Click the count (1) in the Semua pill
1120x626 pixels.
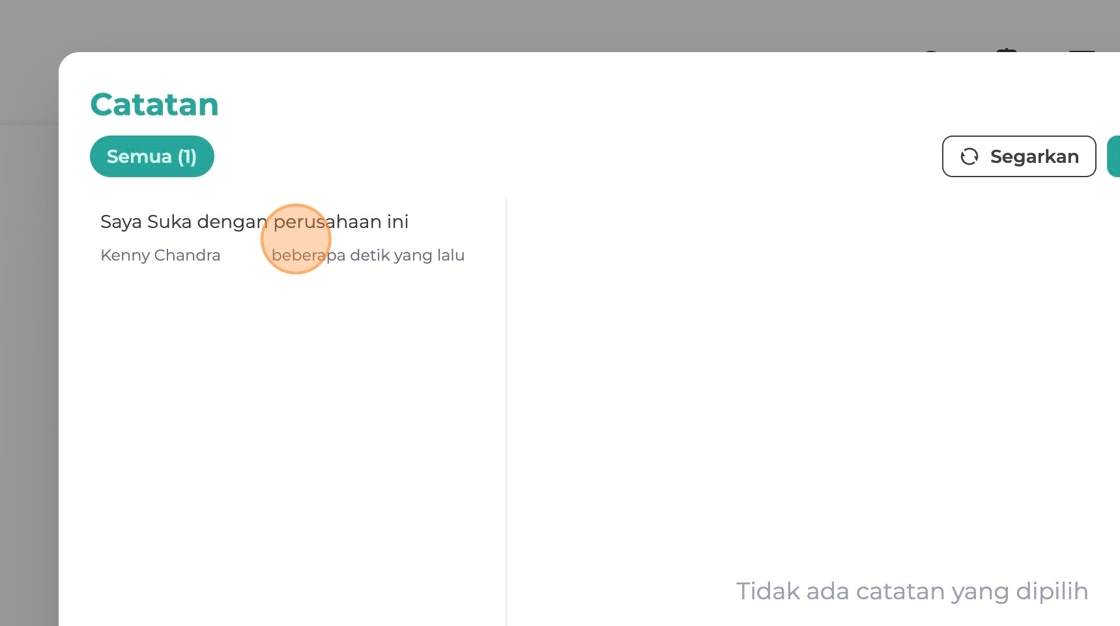187,156
